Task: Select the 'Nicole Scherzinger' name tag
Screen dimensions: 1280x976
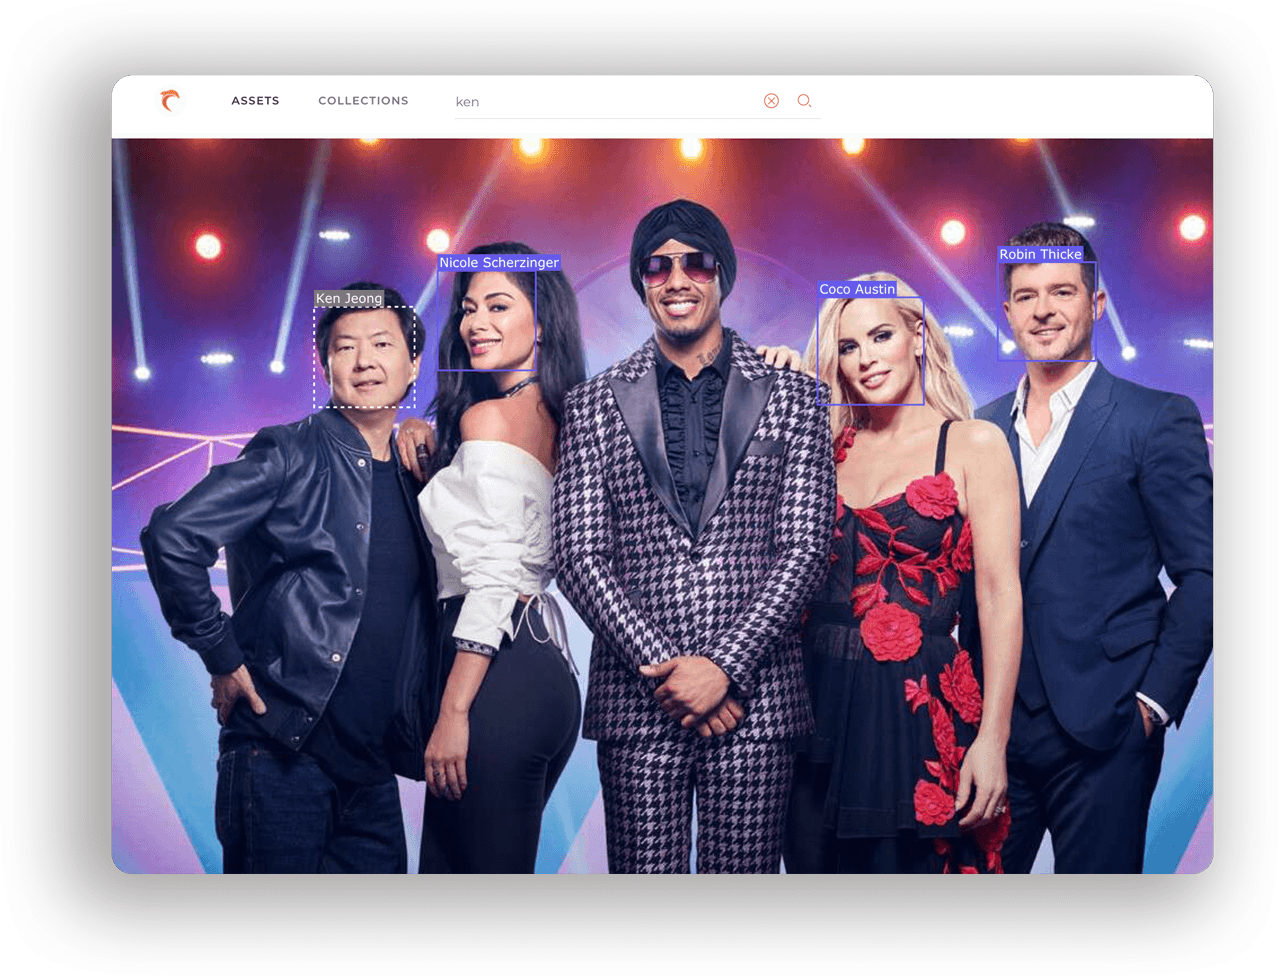Action: 498,263
